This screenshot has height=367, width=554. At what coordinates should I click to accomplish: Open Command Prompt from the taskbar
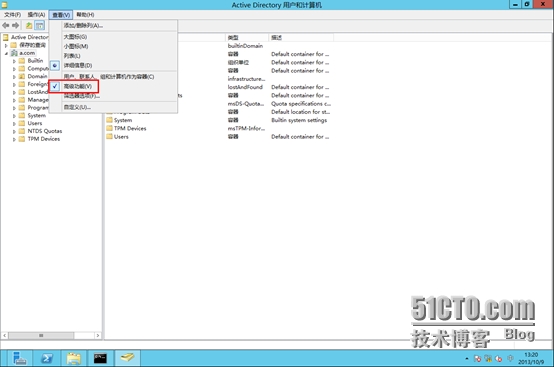pos(100,358)
